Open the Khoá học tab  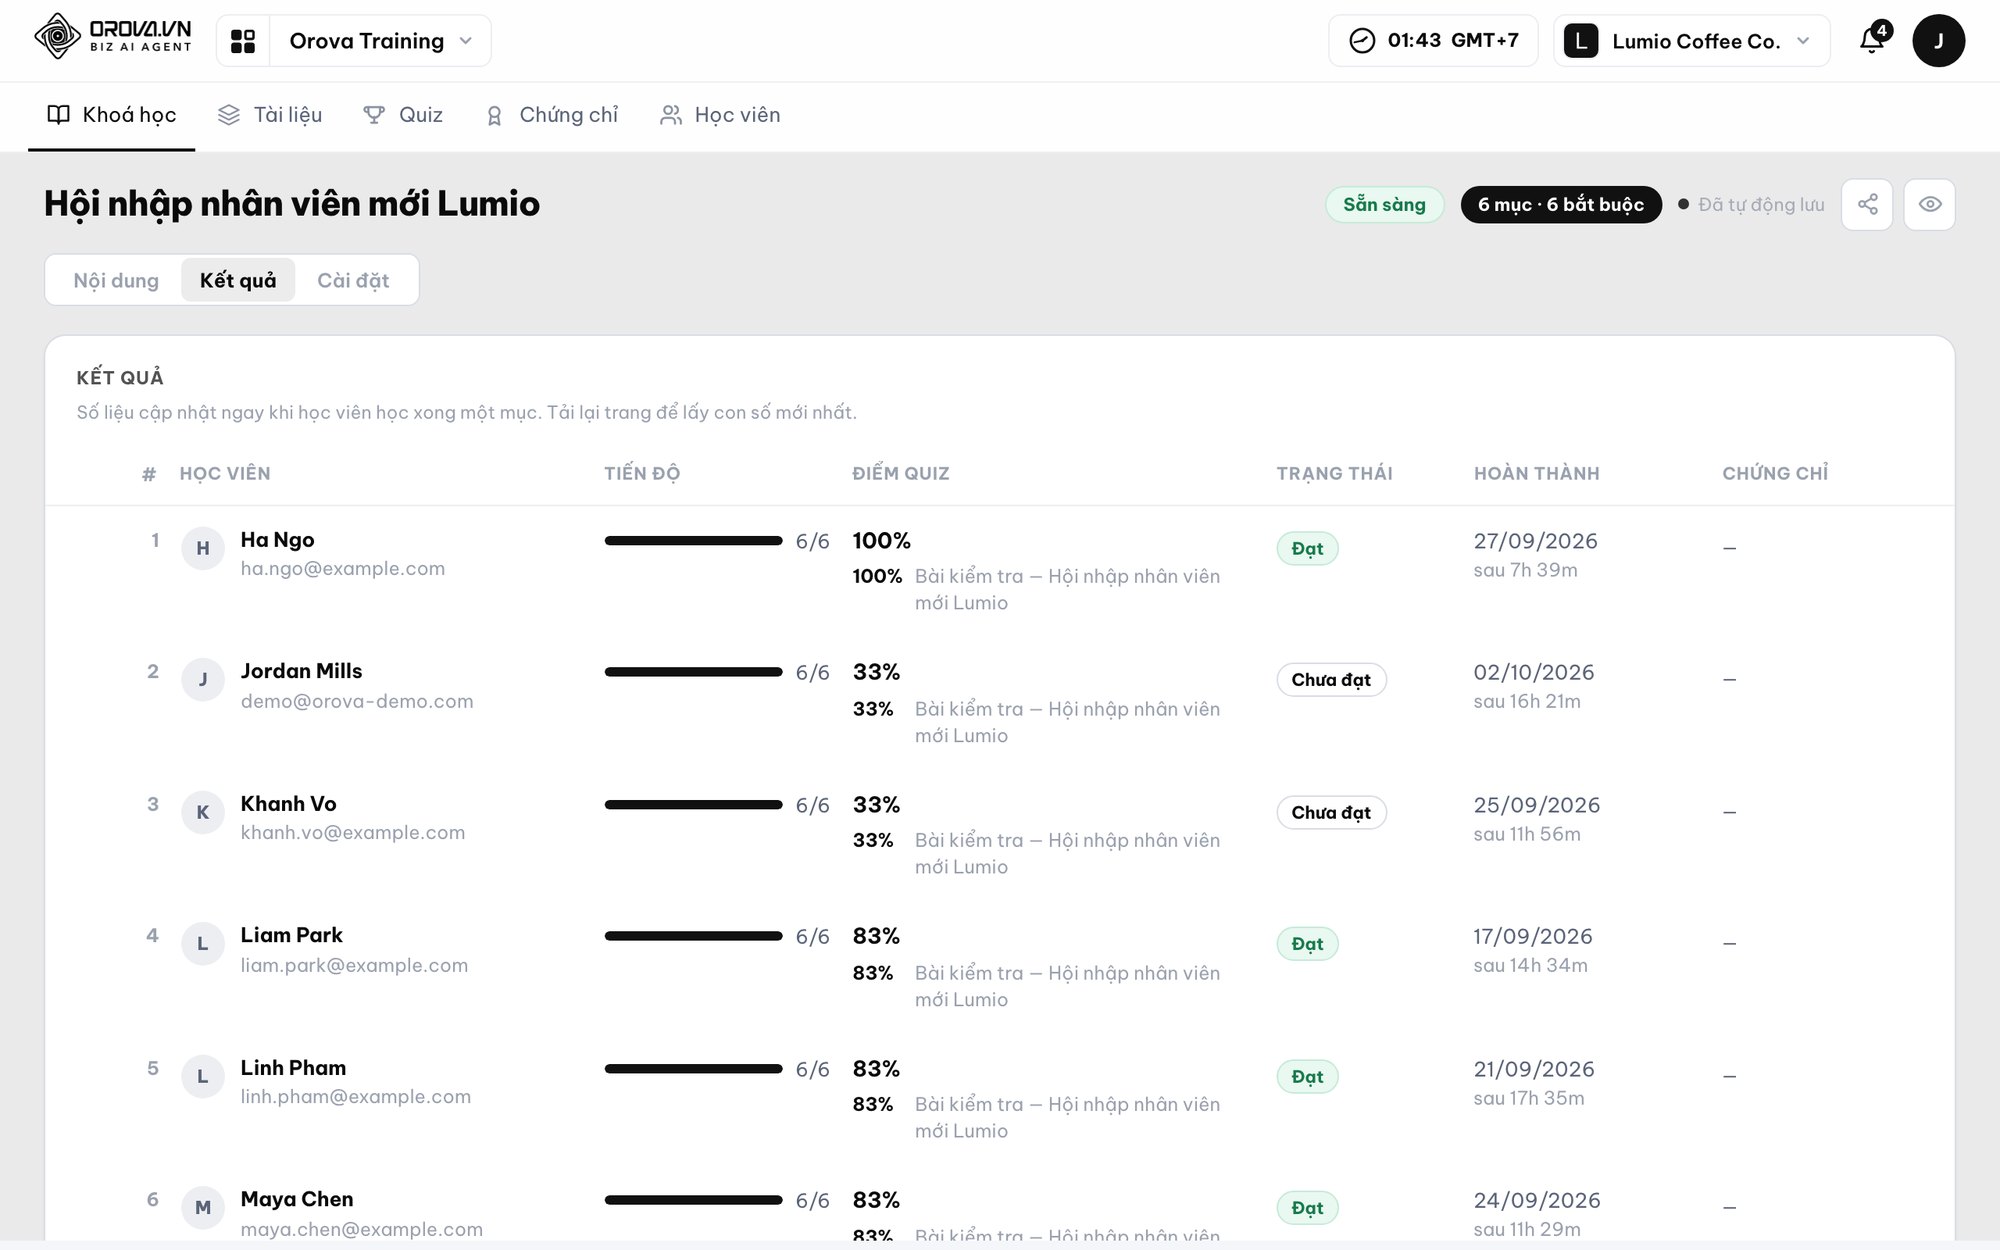tap(112, 115)
